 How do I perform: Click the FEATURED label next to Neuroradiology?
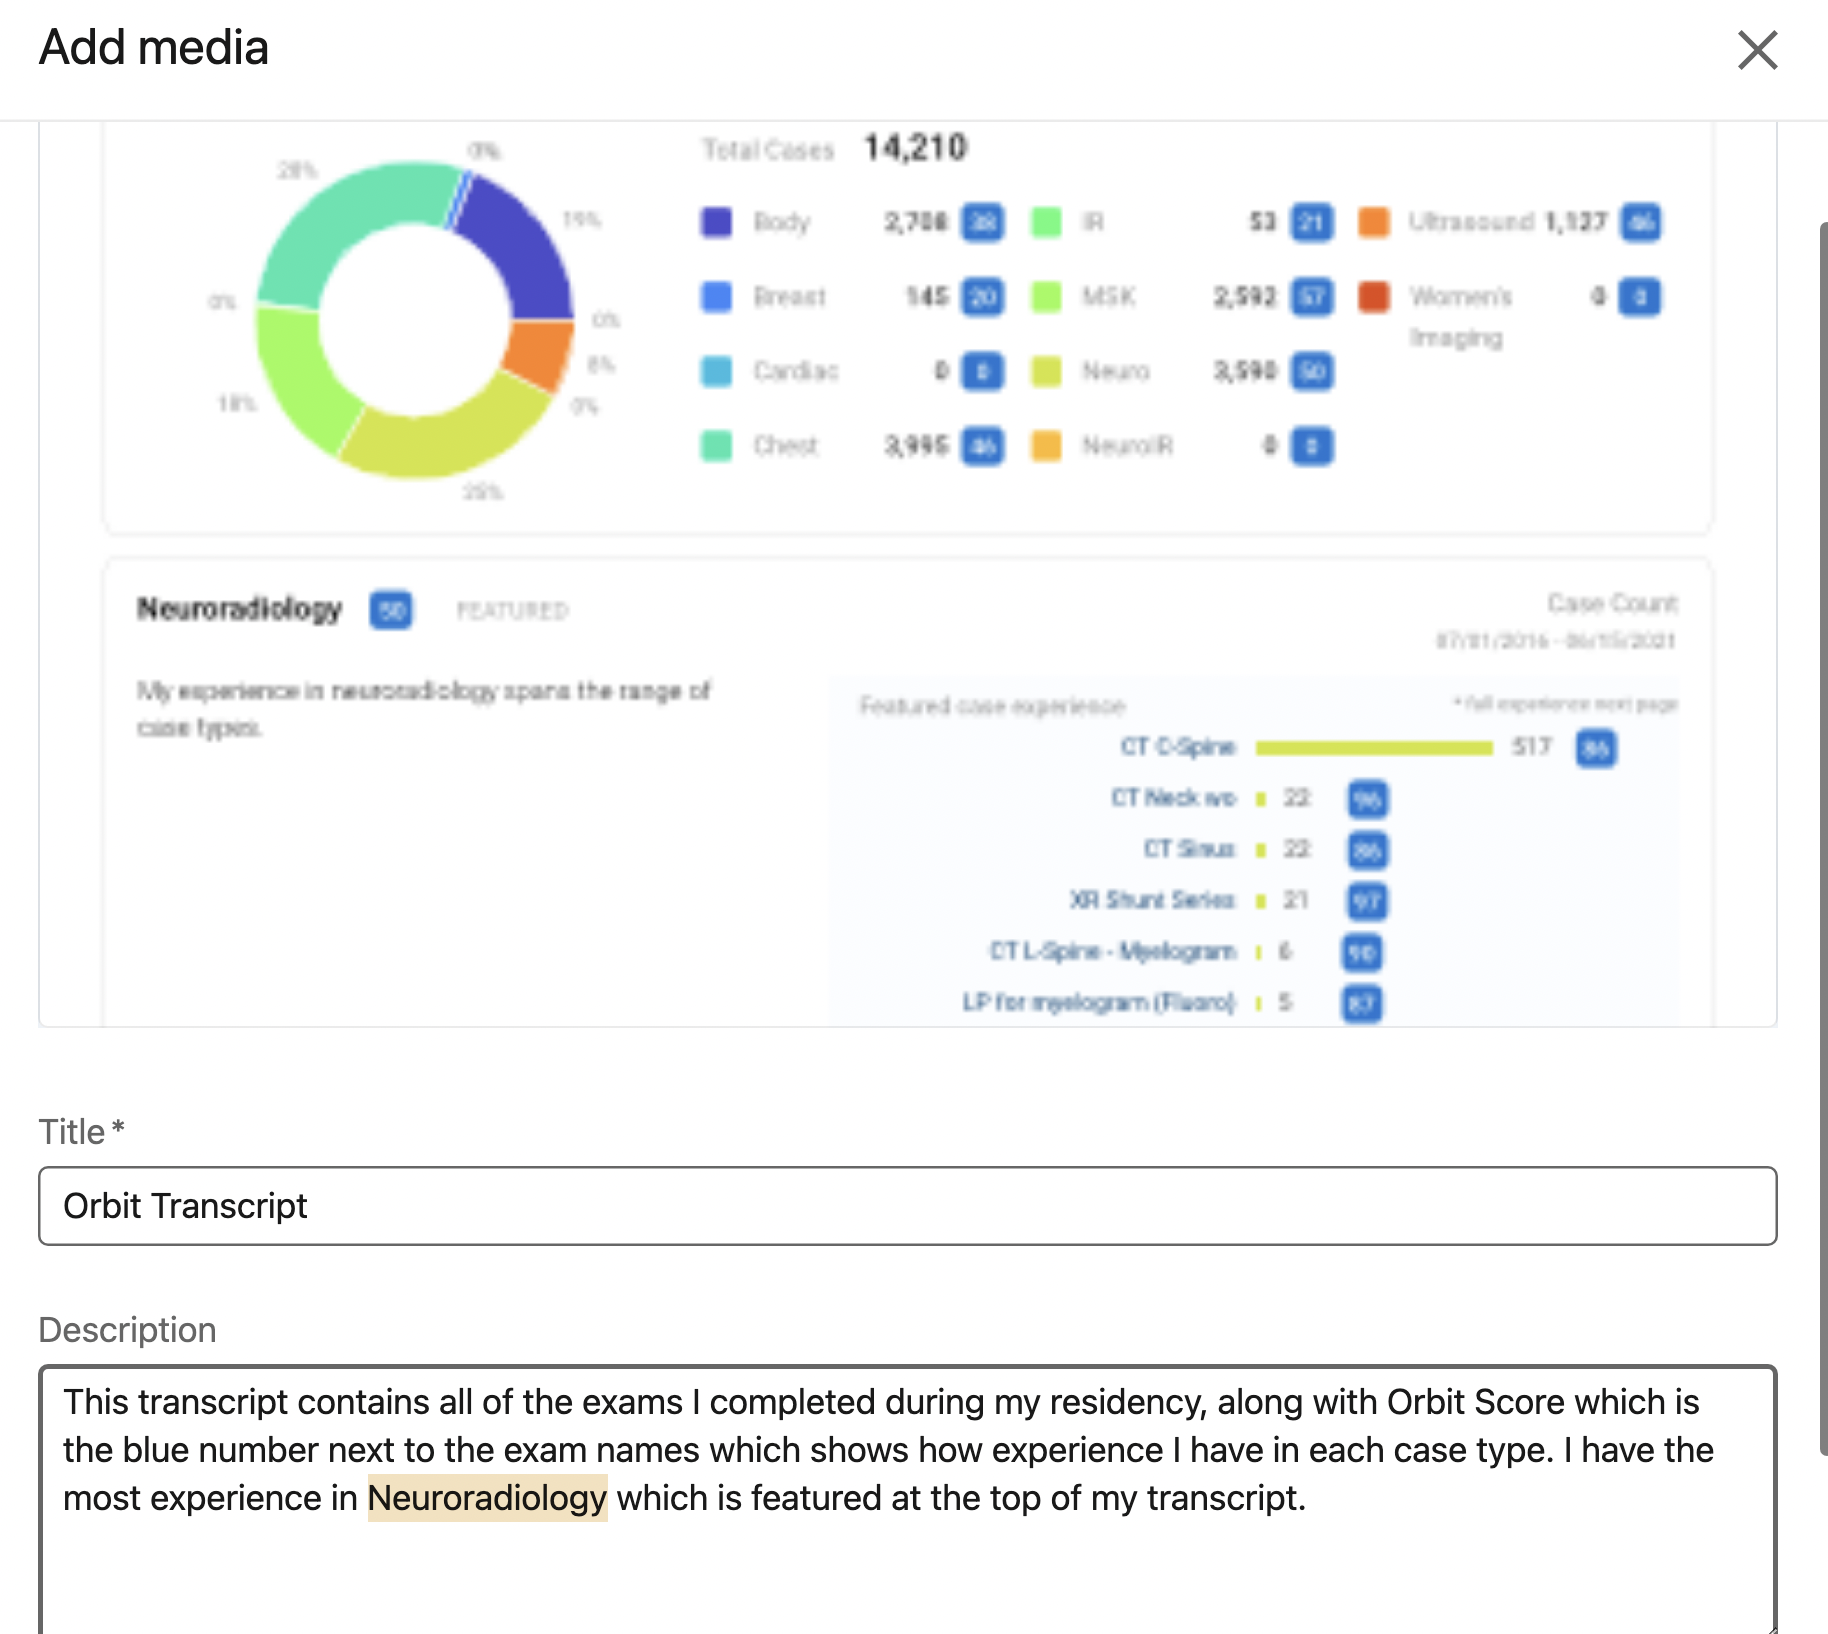pos(512,611)
